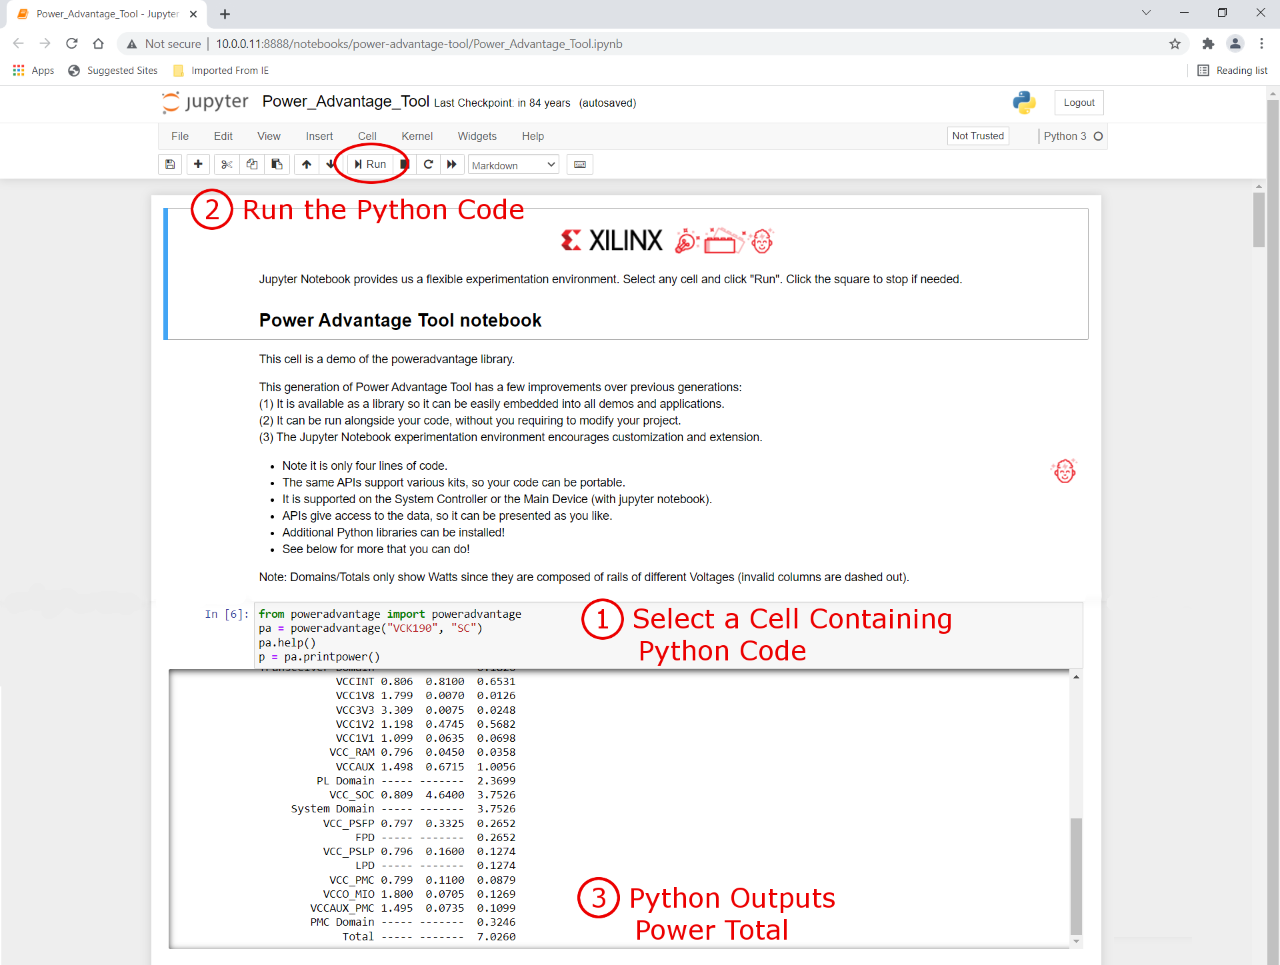Go back in browser
Screen dimensions: 1280x965
click(x=18, y=43)
